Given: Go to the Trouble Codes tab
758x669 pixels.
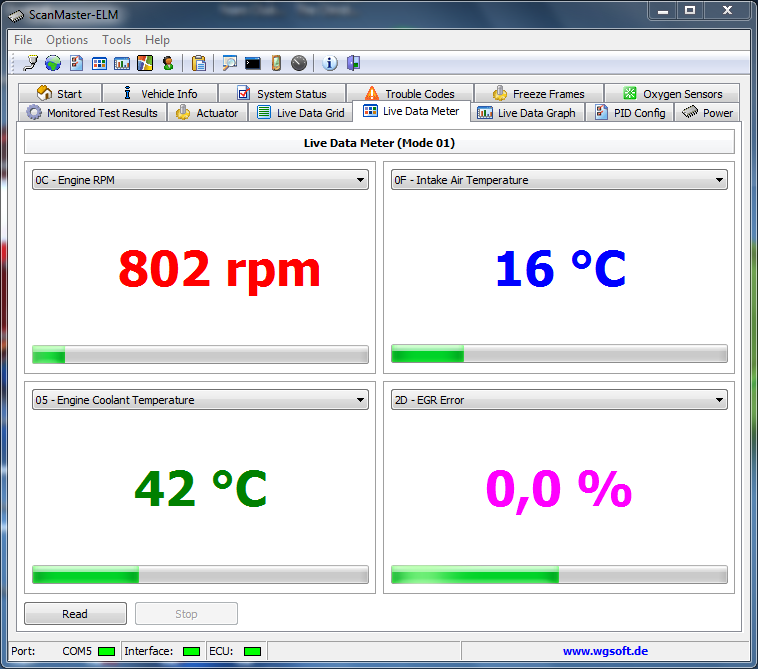Looking at the screenshot, I should [x=410, y=93].
